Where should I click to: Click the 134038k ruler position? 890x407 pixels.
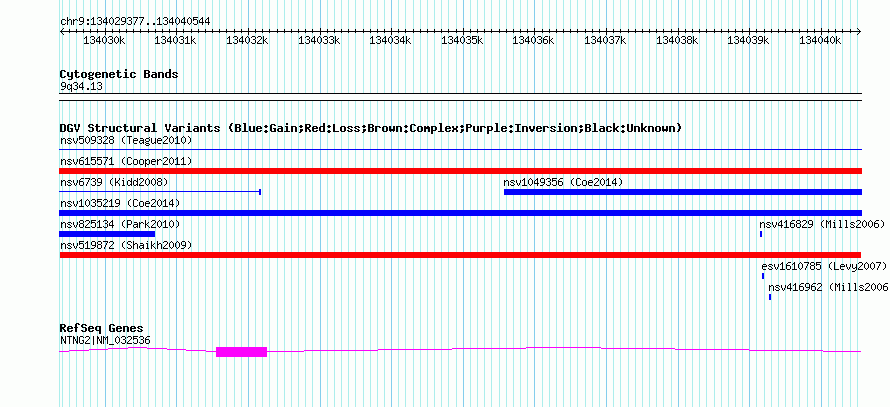pos(677,40)
